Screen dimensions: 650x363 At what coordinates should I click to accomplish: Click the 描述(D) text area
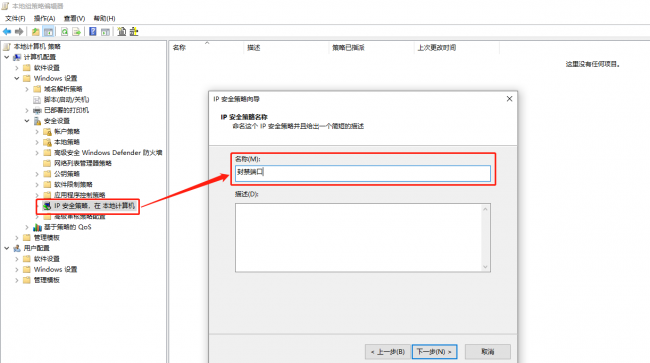pos(363,238)
